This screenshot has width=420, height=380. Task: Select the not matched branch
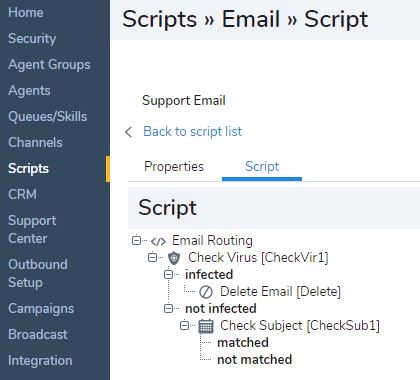pyautogui.click(x=254, y=359)
